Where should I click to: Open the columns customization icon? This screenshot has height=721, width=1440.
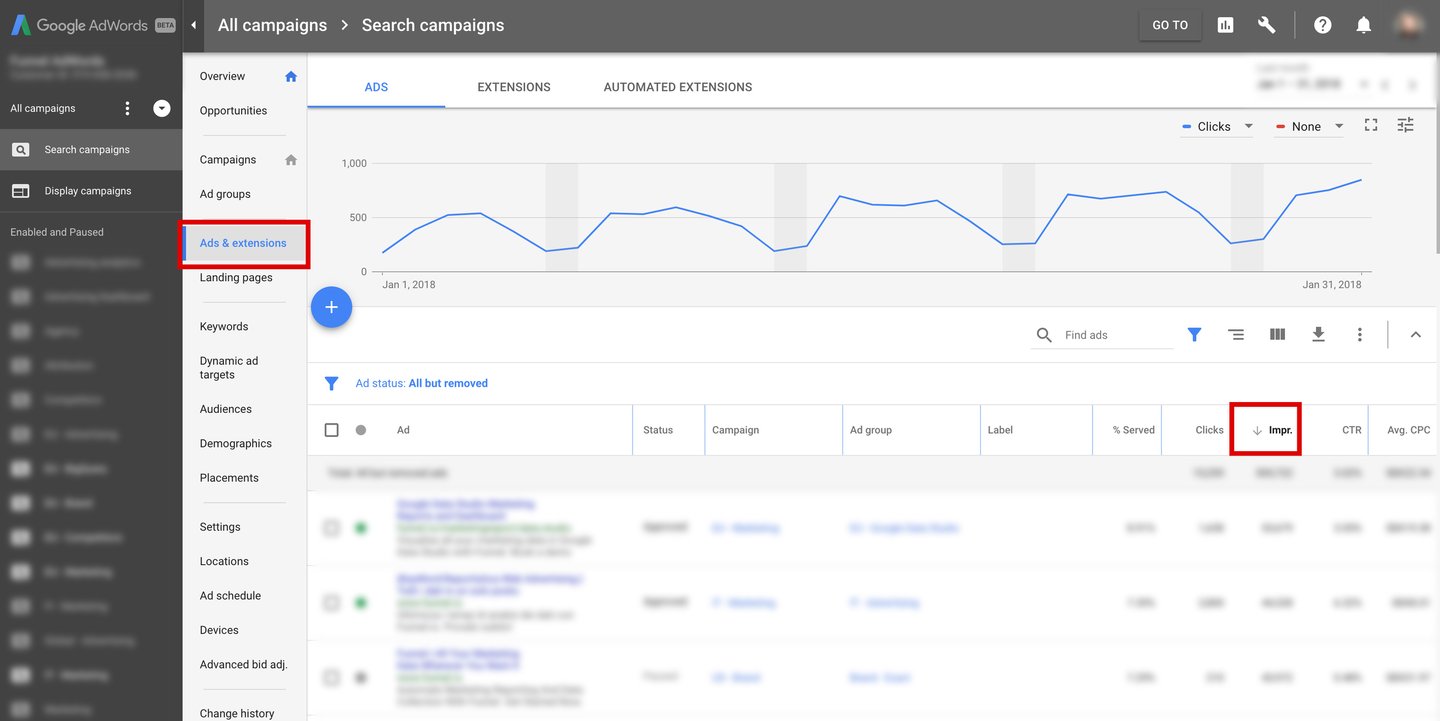pos(1277,334)
